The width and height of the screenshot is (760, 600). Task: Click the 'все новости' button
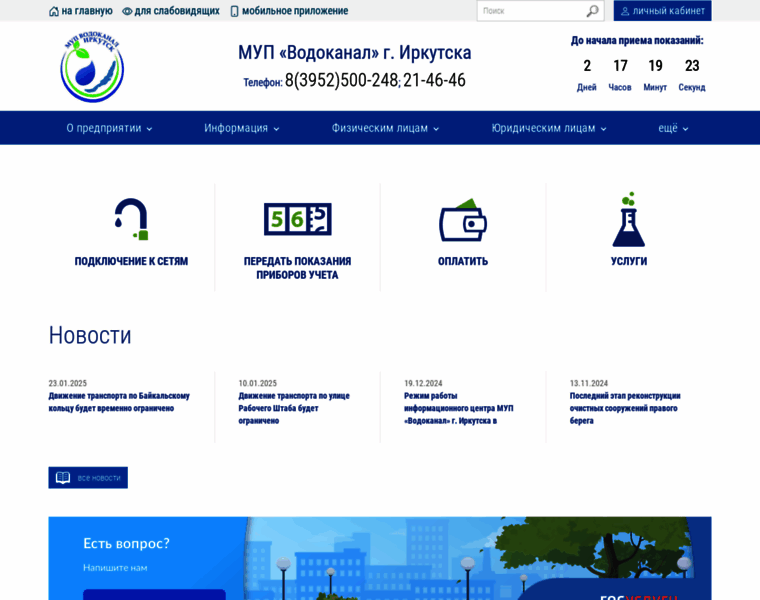pyautogui.click(x=88, y=478)
